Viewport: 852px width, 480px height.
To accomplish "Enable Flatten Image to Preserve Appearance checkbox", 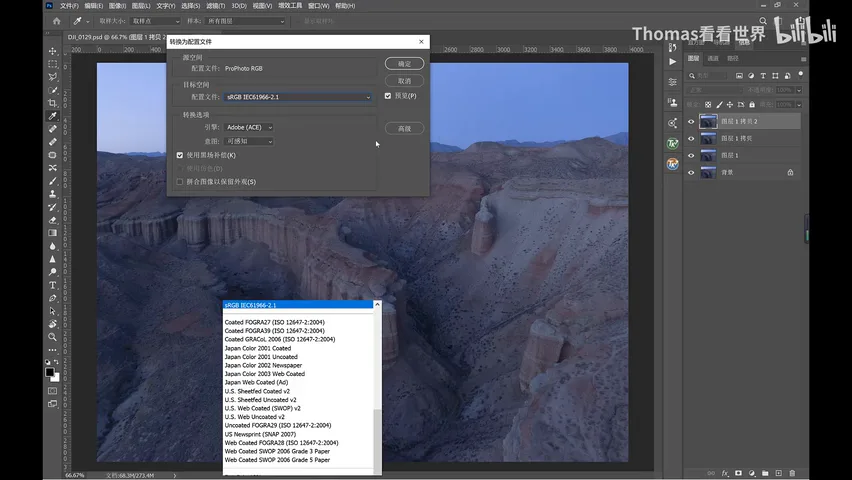I will pyautogui.click(x=180, y=182).
